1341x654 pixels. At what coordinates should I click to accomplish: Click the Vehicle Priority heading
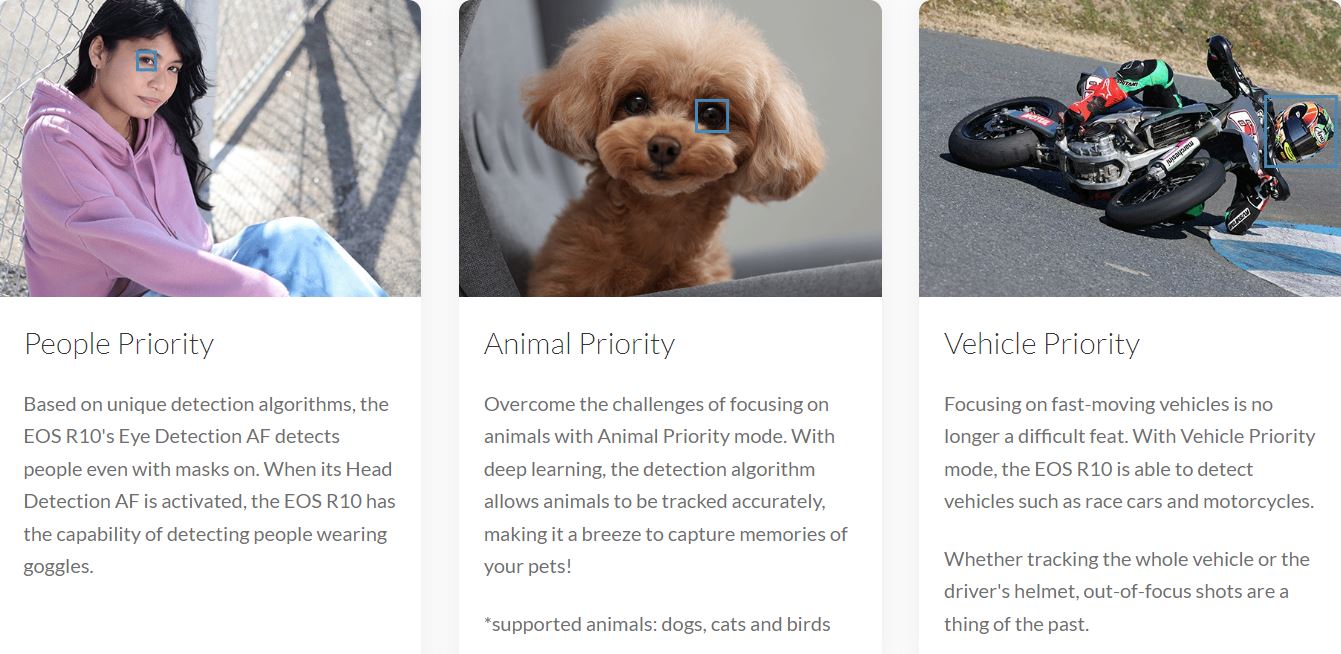point(1041,344)
